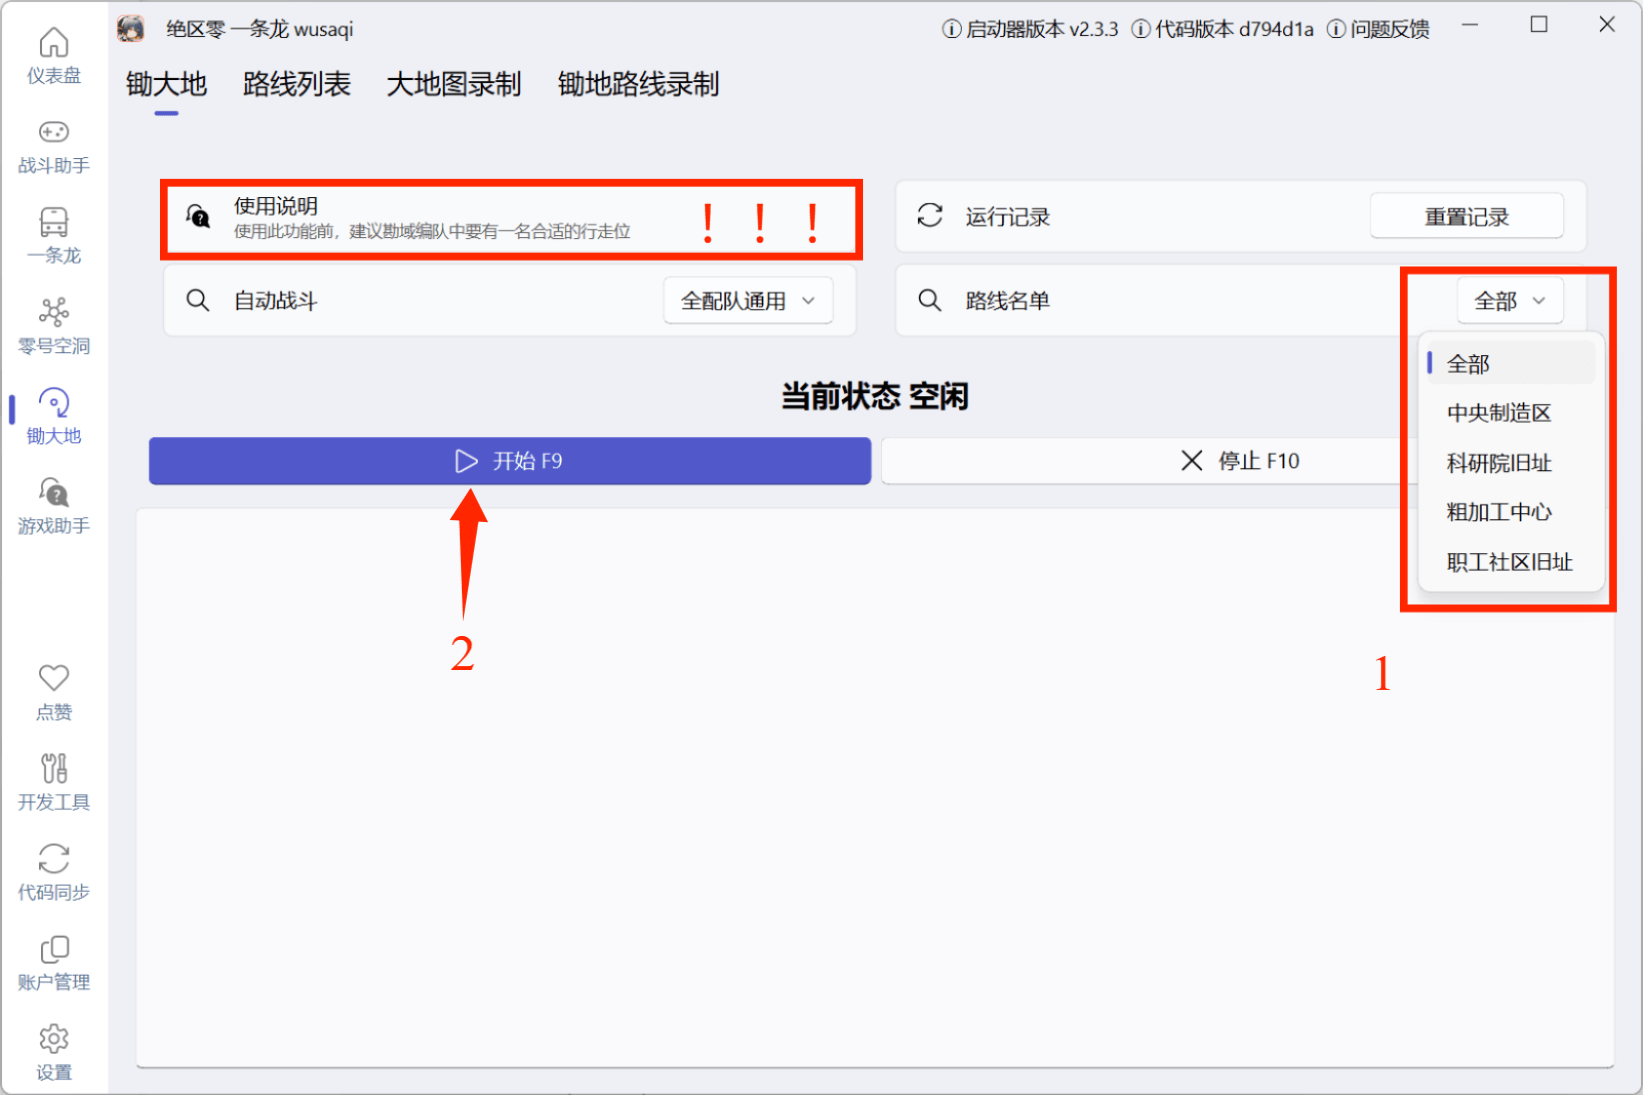
Task: Pick 职工社区旧址 from the route list
Action: click(1509, 562)
